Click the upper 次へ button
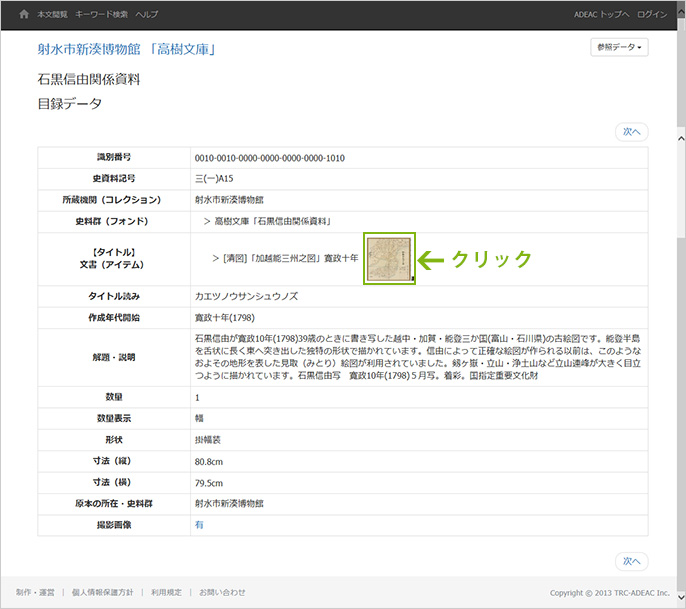The image size is (686, 609). [x=631, y=131]
